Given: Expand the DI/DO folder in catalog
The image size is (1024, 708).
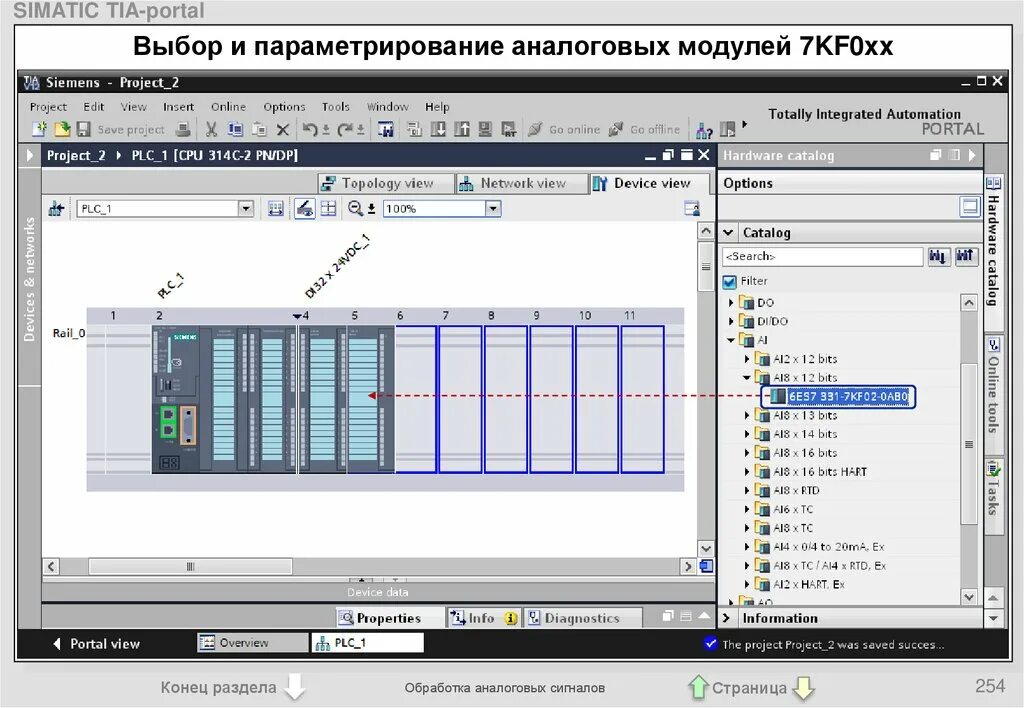Looking at the screenshot, I should 731,321.
